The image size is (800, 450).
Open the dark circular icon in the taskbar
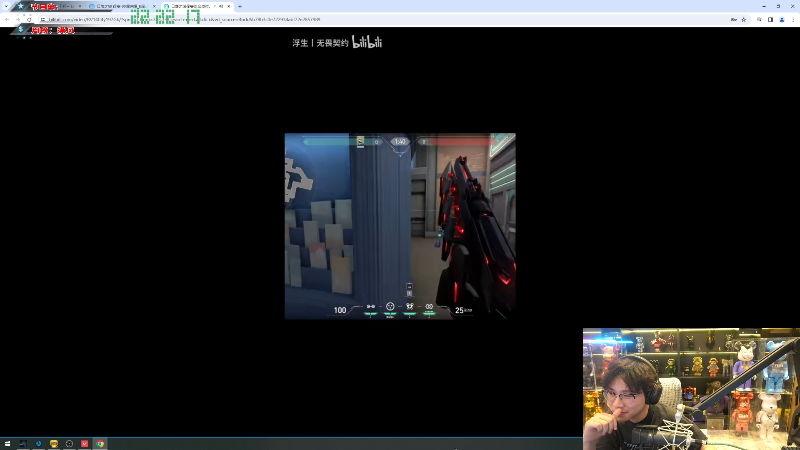tap(69, 444)
